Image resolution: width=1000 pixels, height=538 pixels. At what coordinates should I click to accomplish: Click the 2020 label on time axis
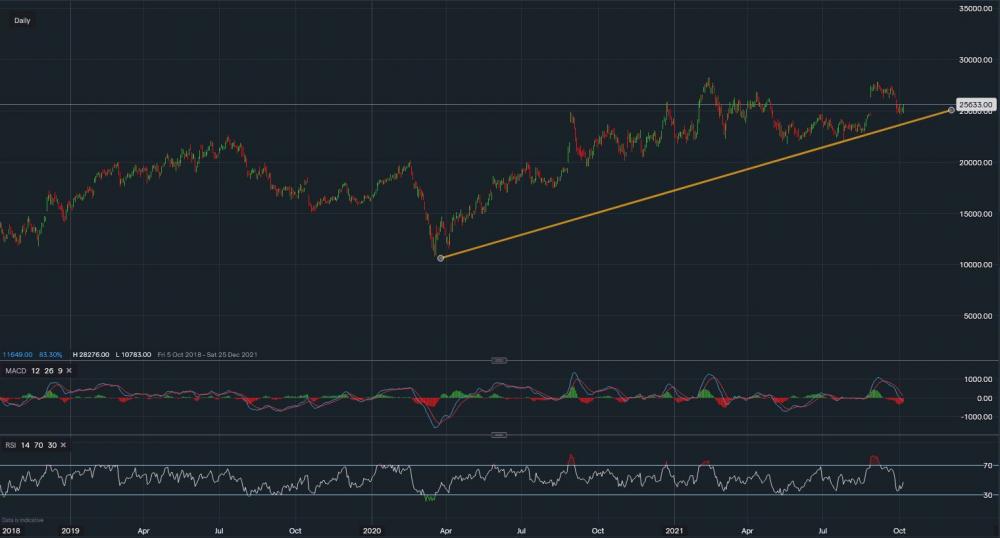(372, 529)
